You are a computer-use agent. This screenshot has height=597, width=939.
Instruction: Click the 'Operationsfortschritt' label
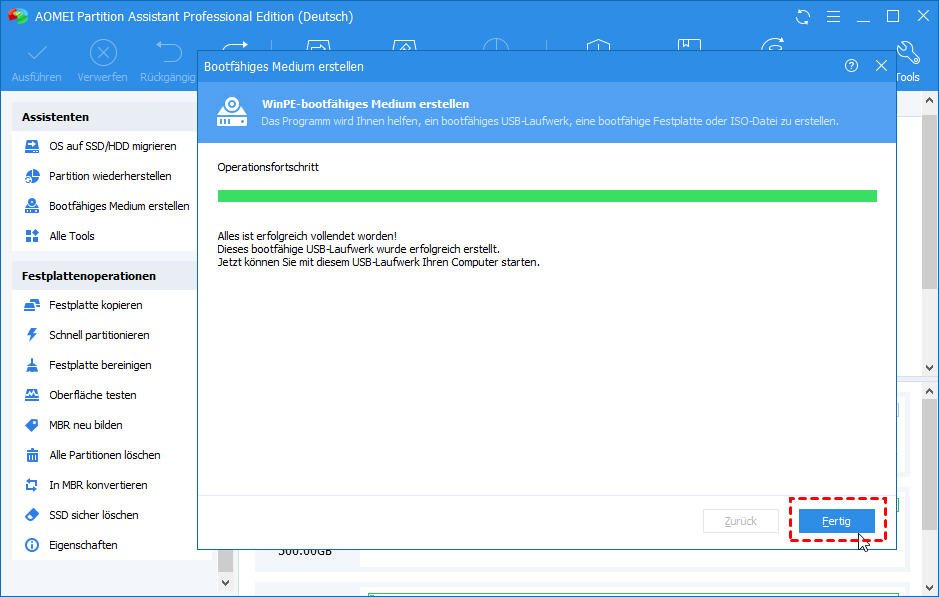(268, 167)
